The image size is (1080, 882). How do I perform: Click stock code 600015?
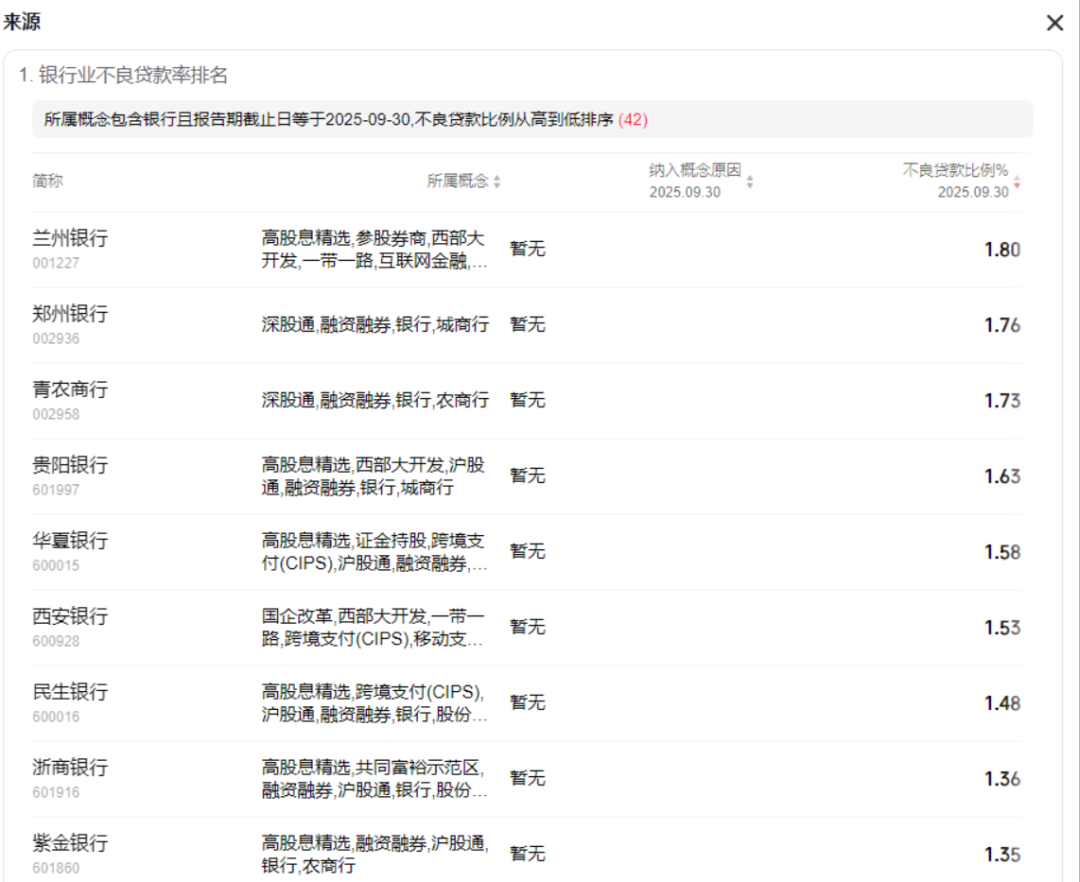click(x=56, y=566)
